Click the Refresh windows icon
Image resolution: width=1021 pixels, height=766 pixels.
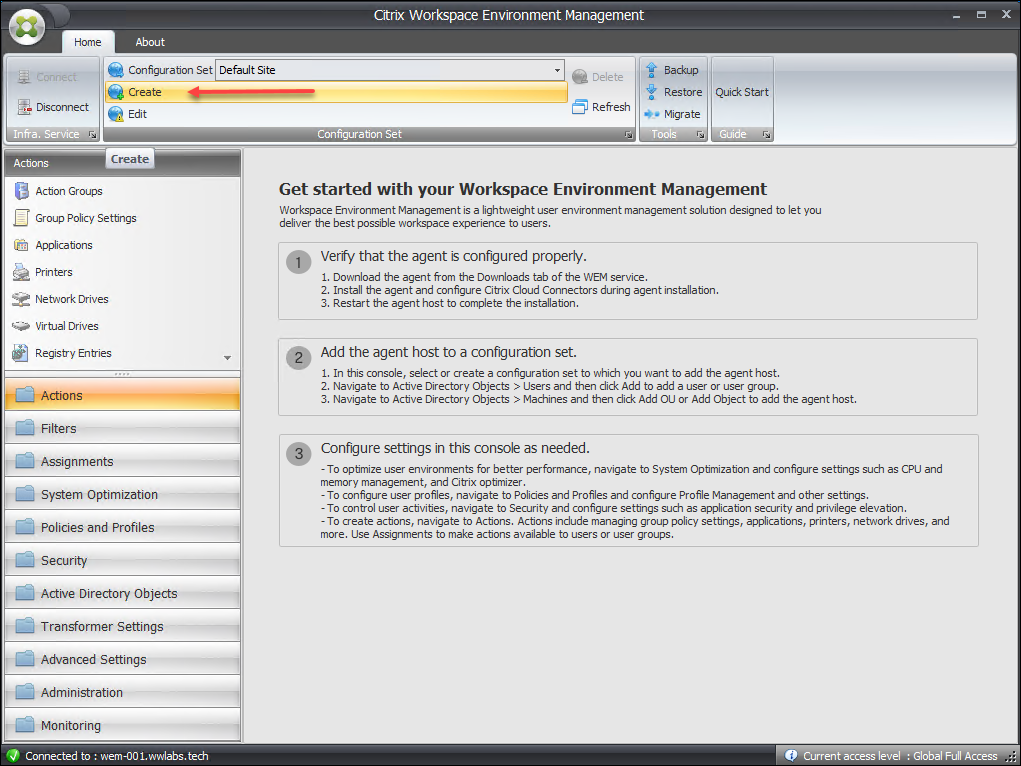click(x=580, y=107)
